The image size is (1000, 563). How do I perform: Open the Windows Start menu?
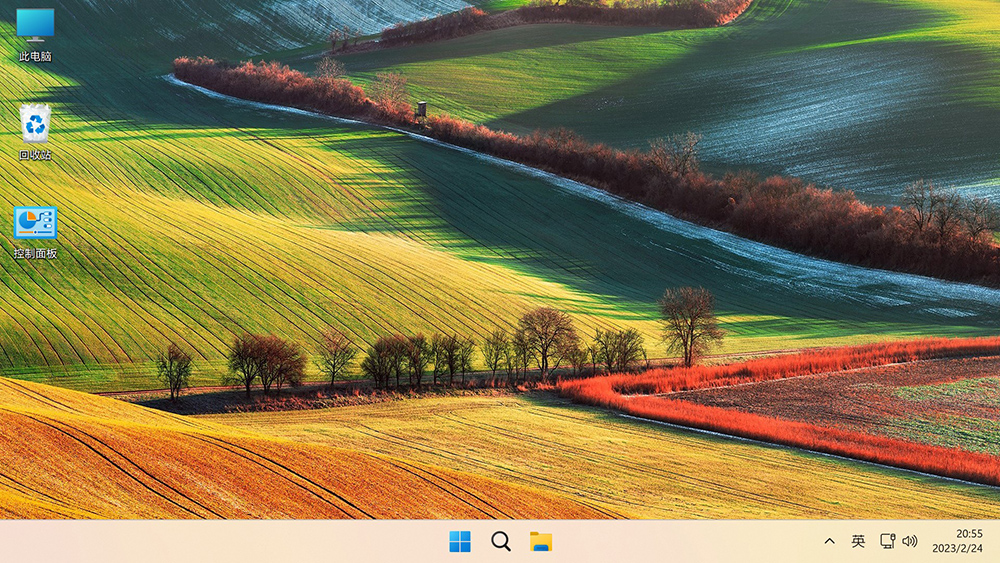pos(460,541)
